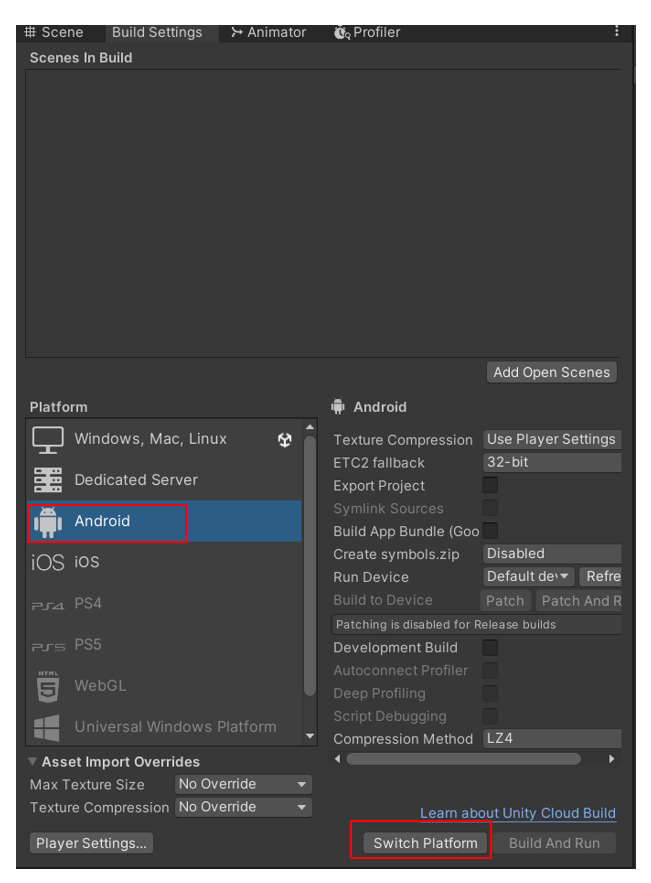Select Dedicated Server platform
The image size is (651, 883).
pos(164,480)
